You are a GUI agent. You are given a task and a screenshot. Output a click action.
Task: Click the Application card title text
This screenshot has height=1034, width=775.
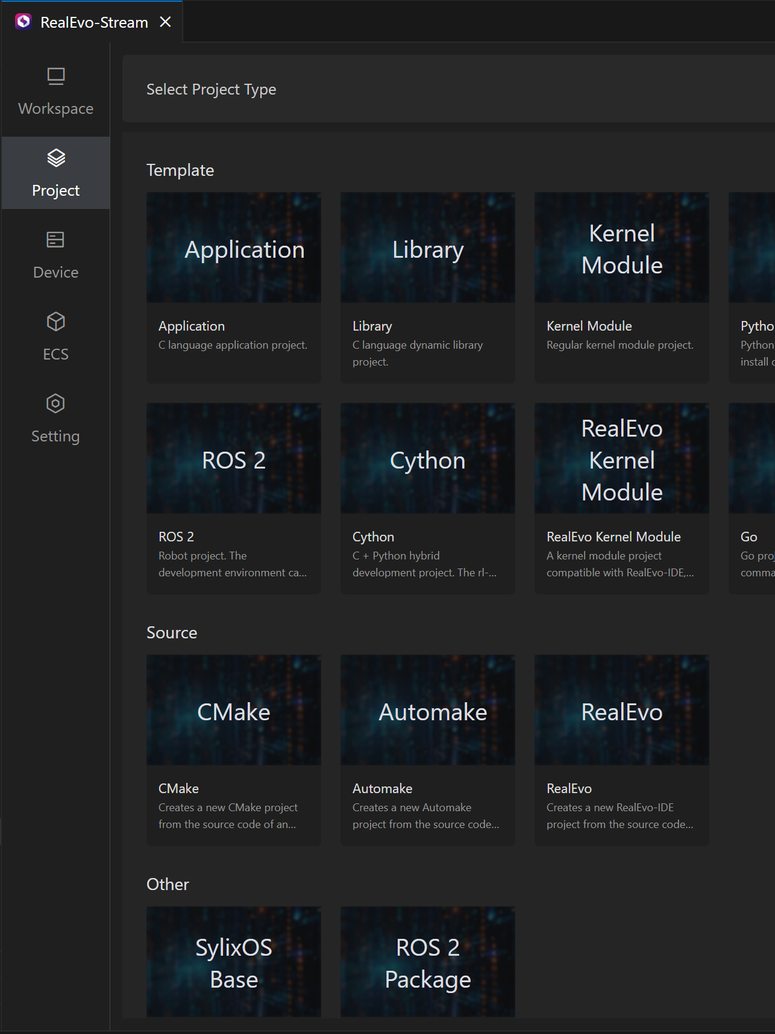(191, 326)
